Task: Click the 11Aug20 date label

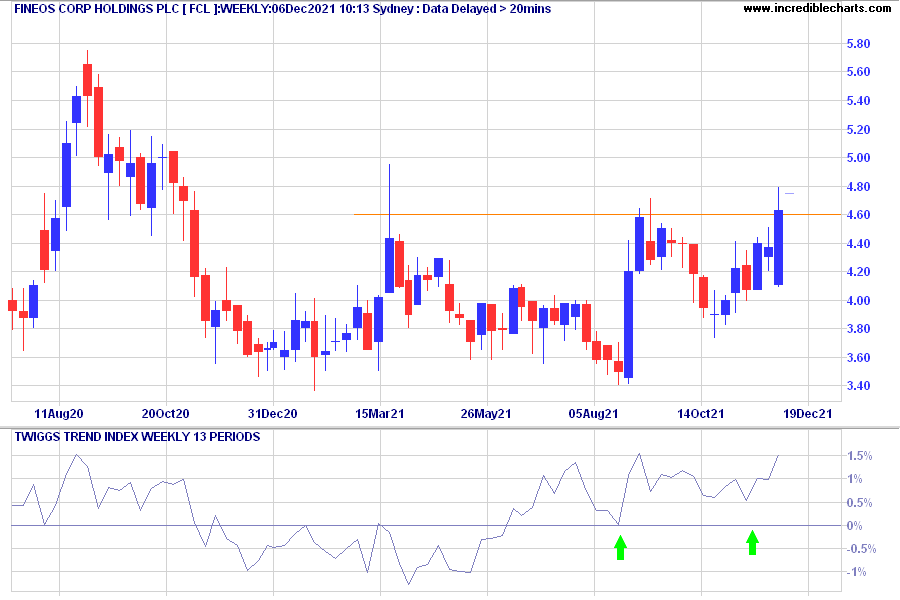Action: pos(59,413)
